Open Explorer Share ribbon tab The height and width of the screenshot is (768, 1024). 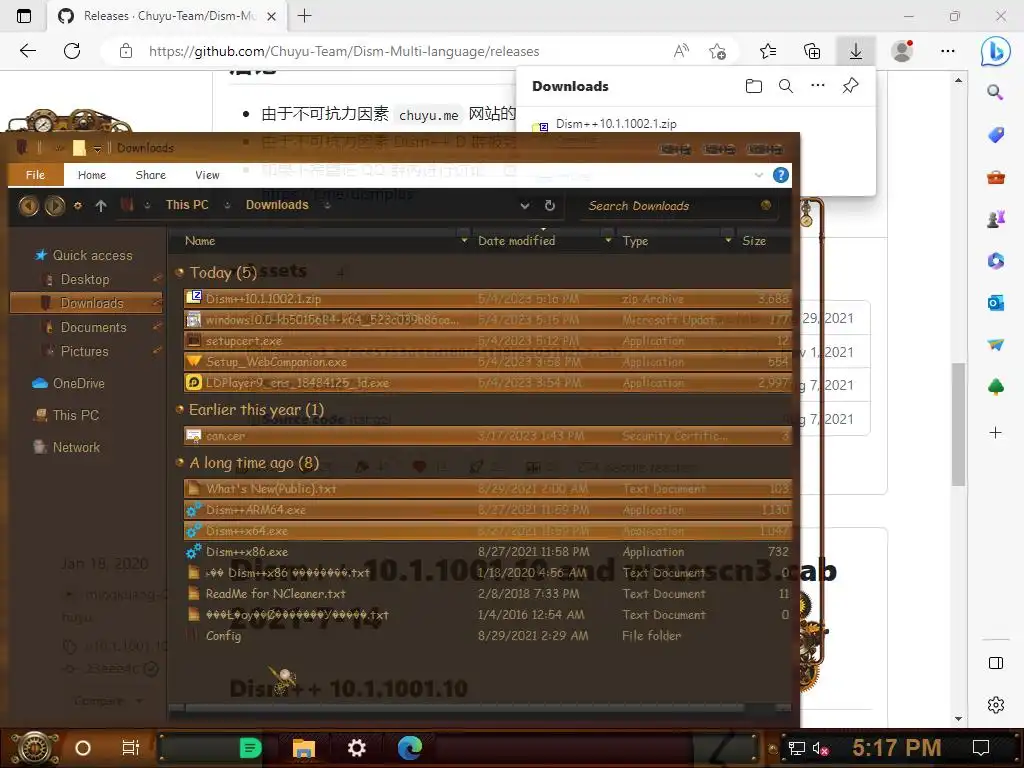tap(150, 175)
